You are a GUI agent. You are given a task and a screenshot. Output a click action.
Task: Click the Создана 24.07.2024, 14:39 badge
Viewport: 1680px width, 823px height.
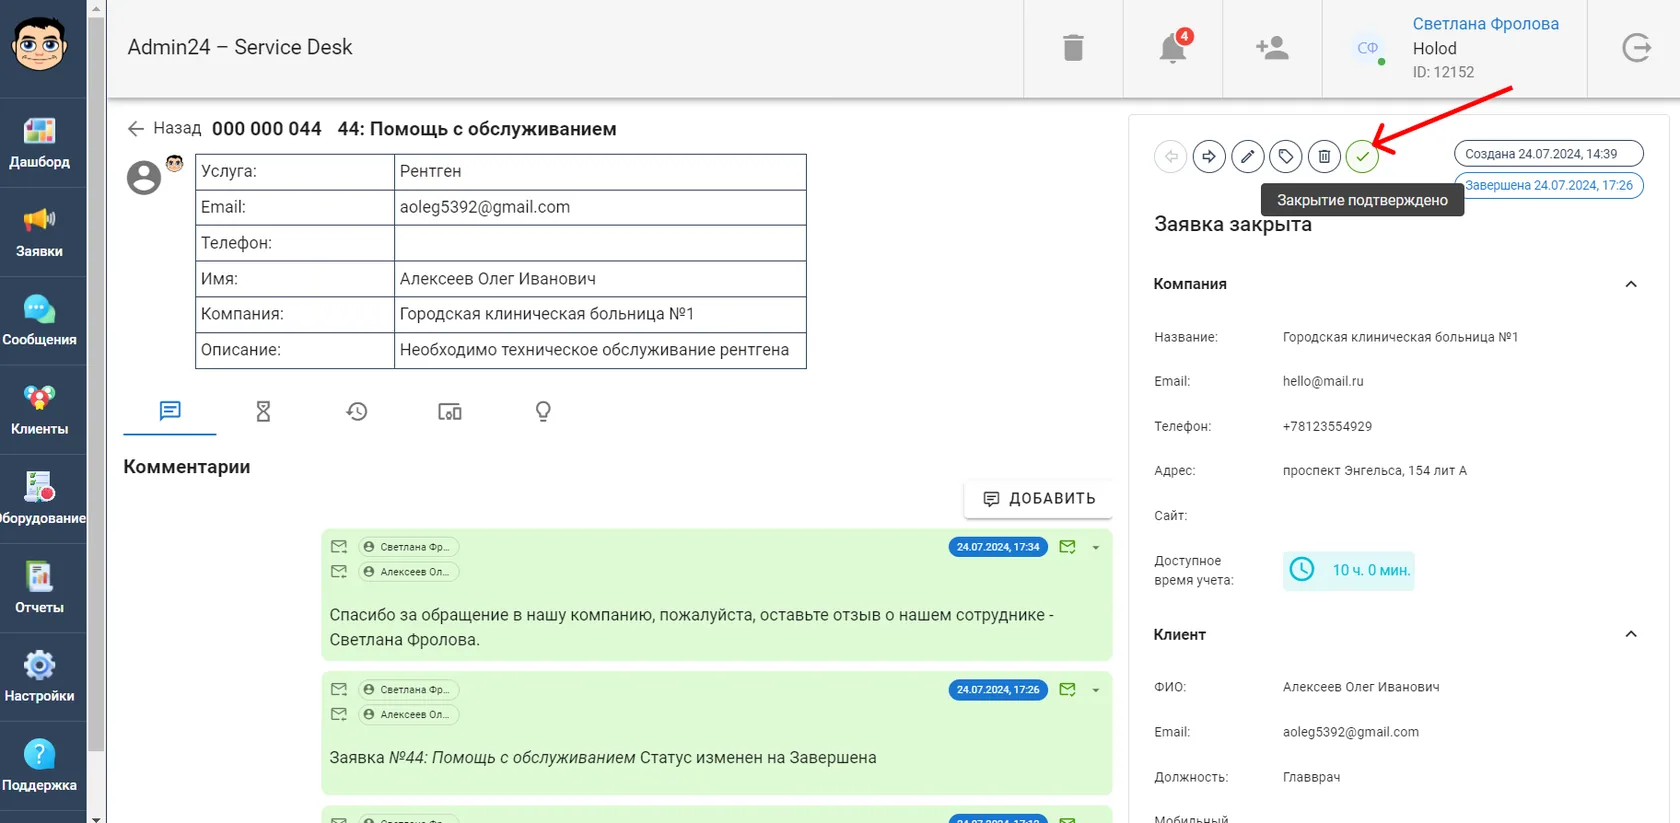(1548, 154)
